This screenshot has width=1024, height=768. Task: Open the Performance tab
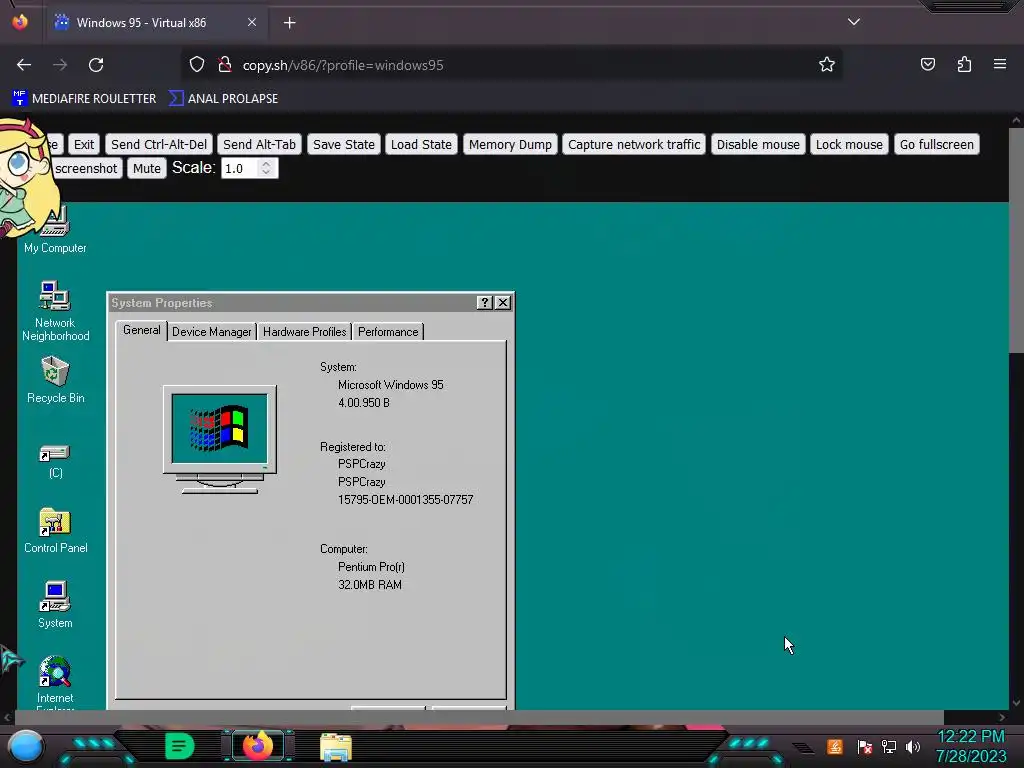[388, 332]
